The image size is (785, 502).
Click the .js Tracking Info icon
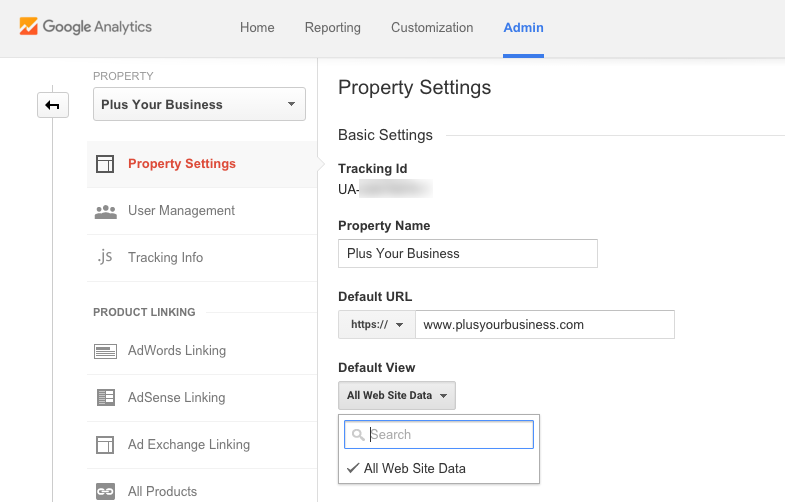[105, 257]
